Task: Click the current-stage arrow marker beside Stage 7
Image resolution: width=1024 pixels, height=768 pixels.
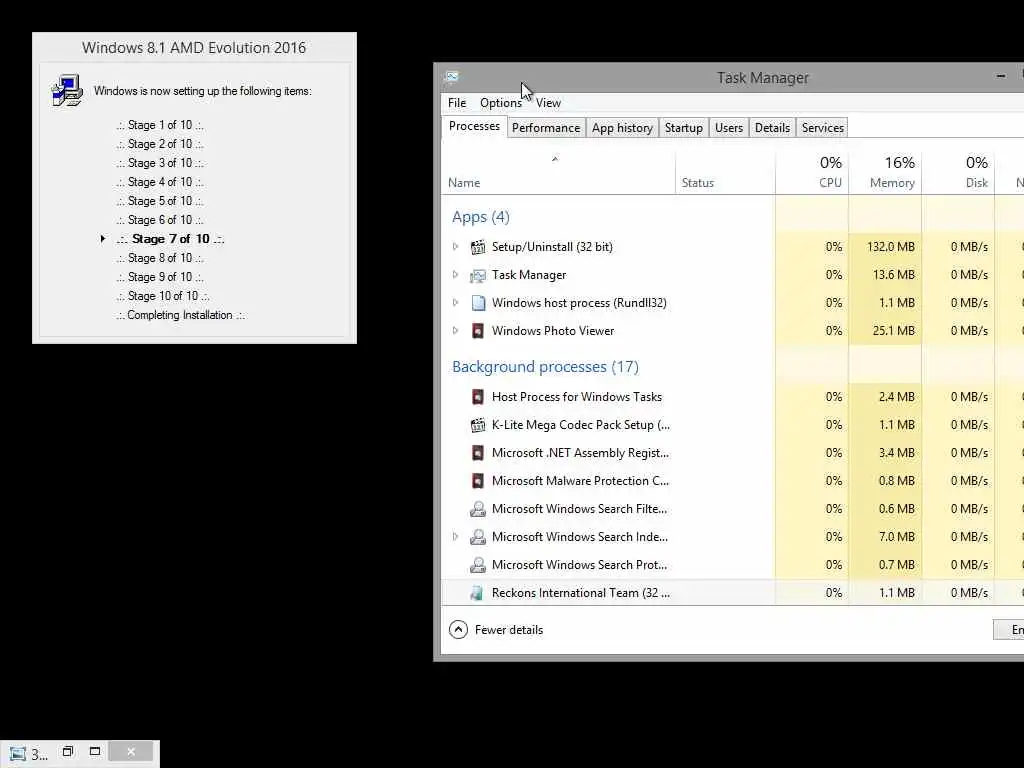Action: 103,239
